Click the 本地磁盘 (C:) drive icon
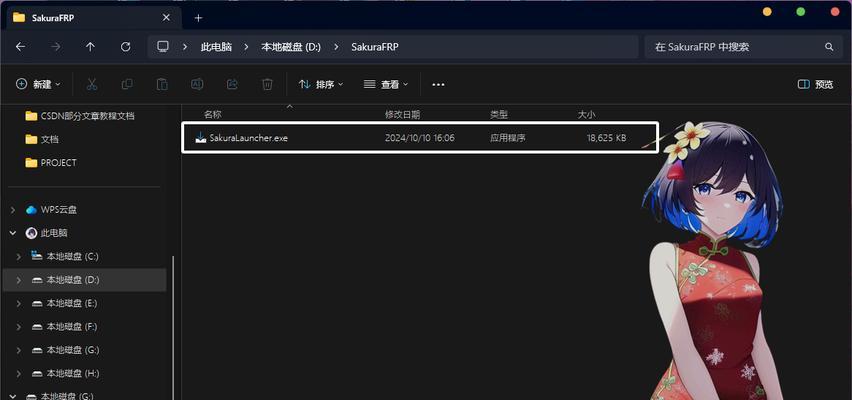The image size is (852, 400). pos(37,256)
